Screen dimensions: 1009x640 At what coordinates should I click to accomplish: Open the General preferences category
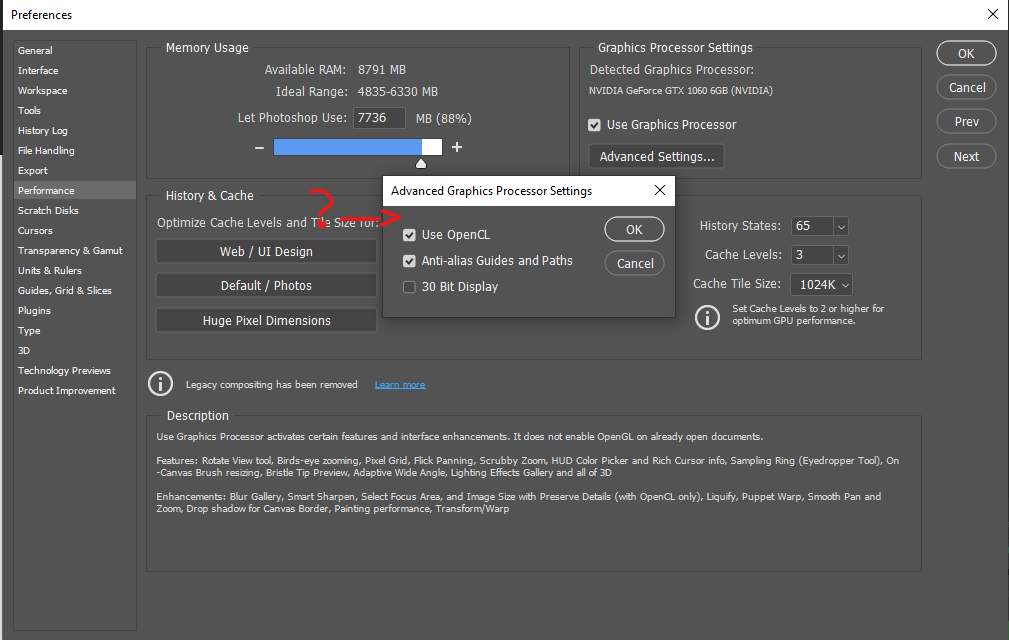(x=34, y=50)
